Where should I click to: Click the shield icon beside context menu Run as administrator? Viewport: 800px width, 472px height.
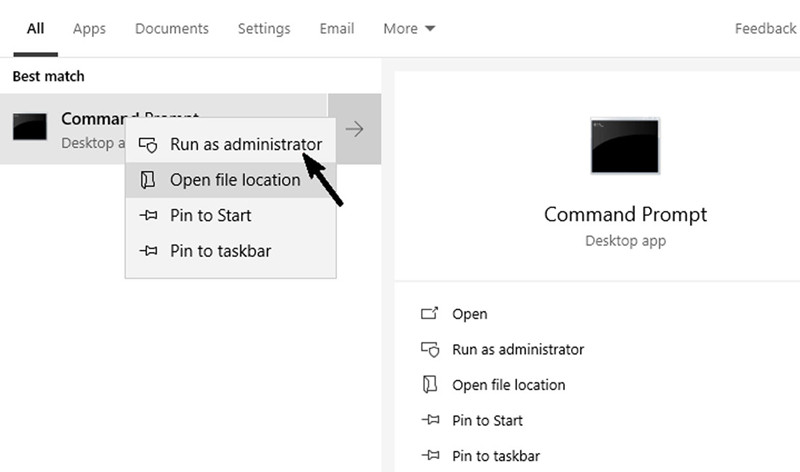[x=148, y=145]
